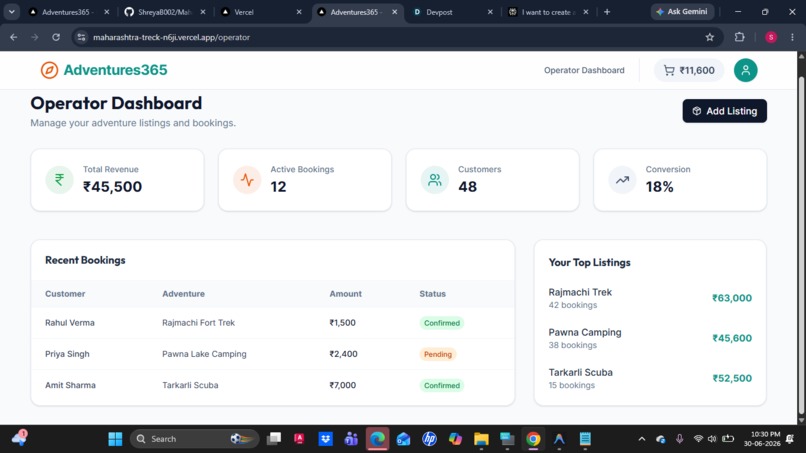This screenshot has height=453, width=806.
Task: Click the ₹63,000 listing revenue value
Action: [732, 298]
